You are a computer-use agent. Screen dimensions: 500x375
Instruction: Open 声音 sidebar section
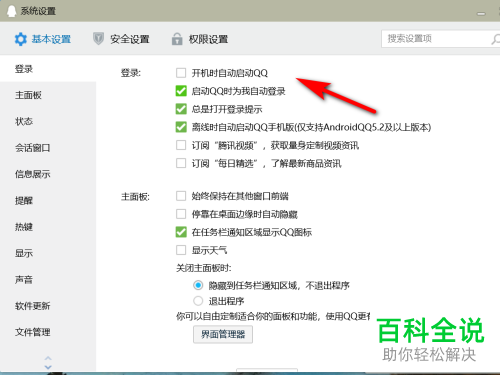click(48, 279)
